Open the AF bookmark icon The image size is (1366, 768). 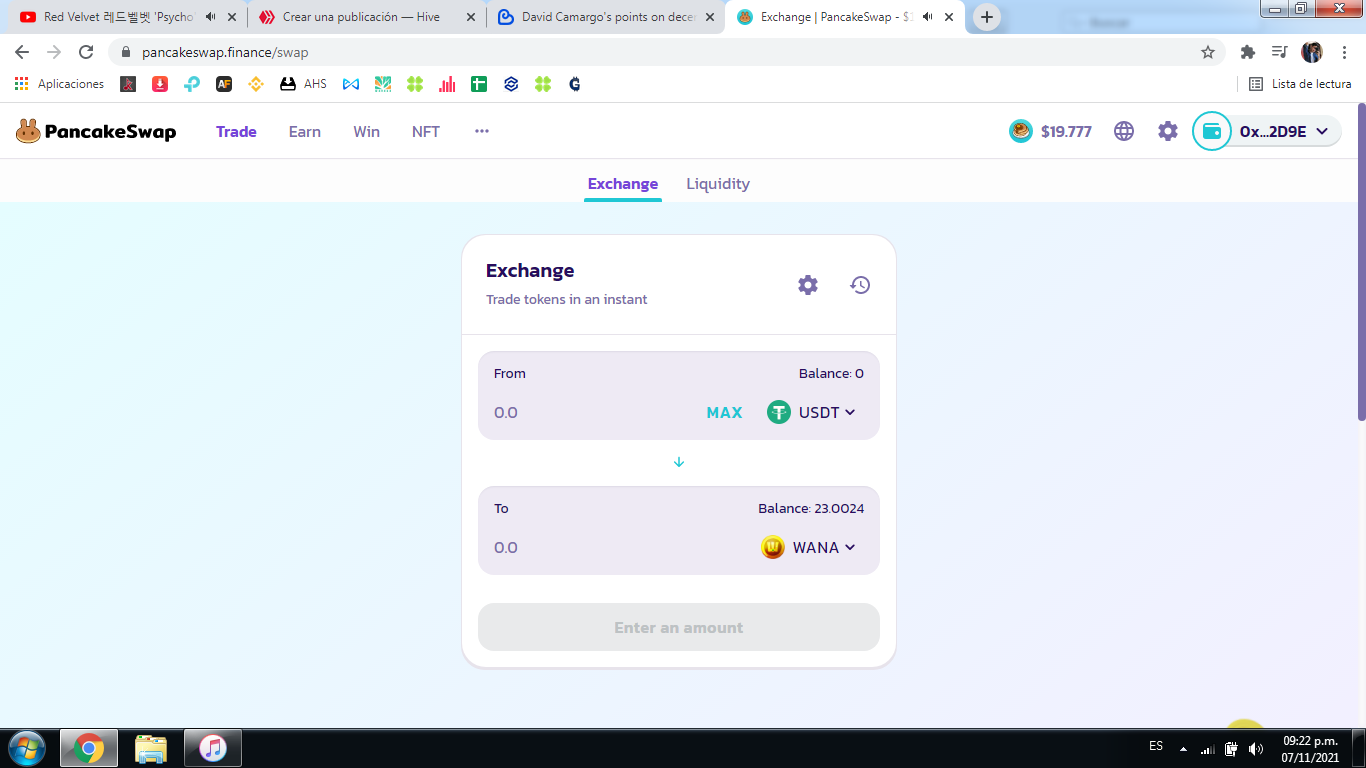pyautogui.click(x=224, y=84)
